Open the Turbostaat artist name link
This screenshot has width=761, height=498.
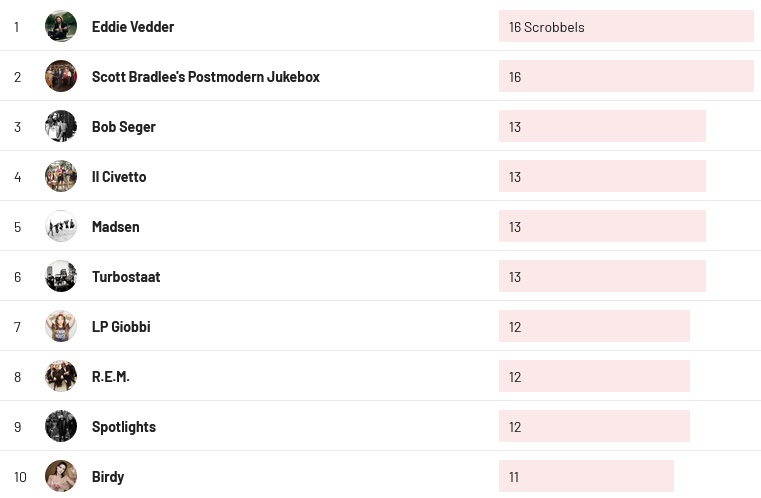(126, 277)
